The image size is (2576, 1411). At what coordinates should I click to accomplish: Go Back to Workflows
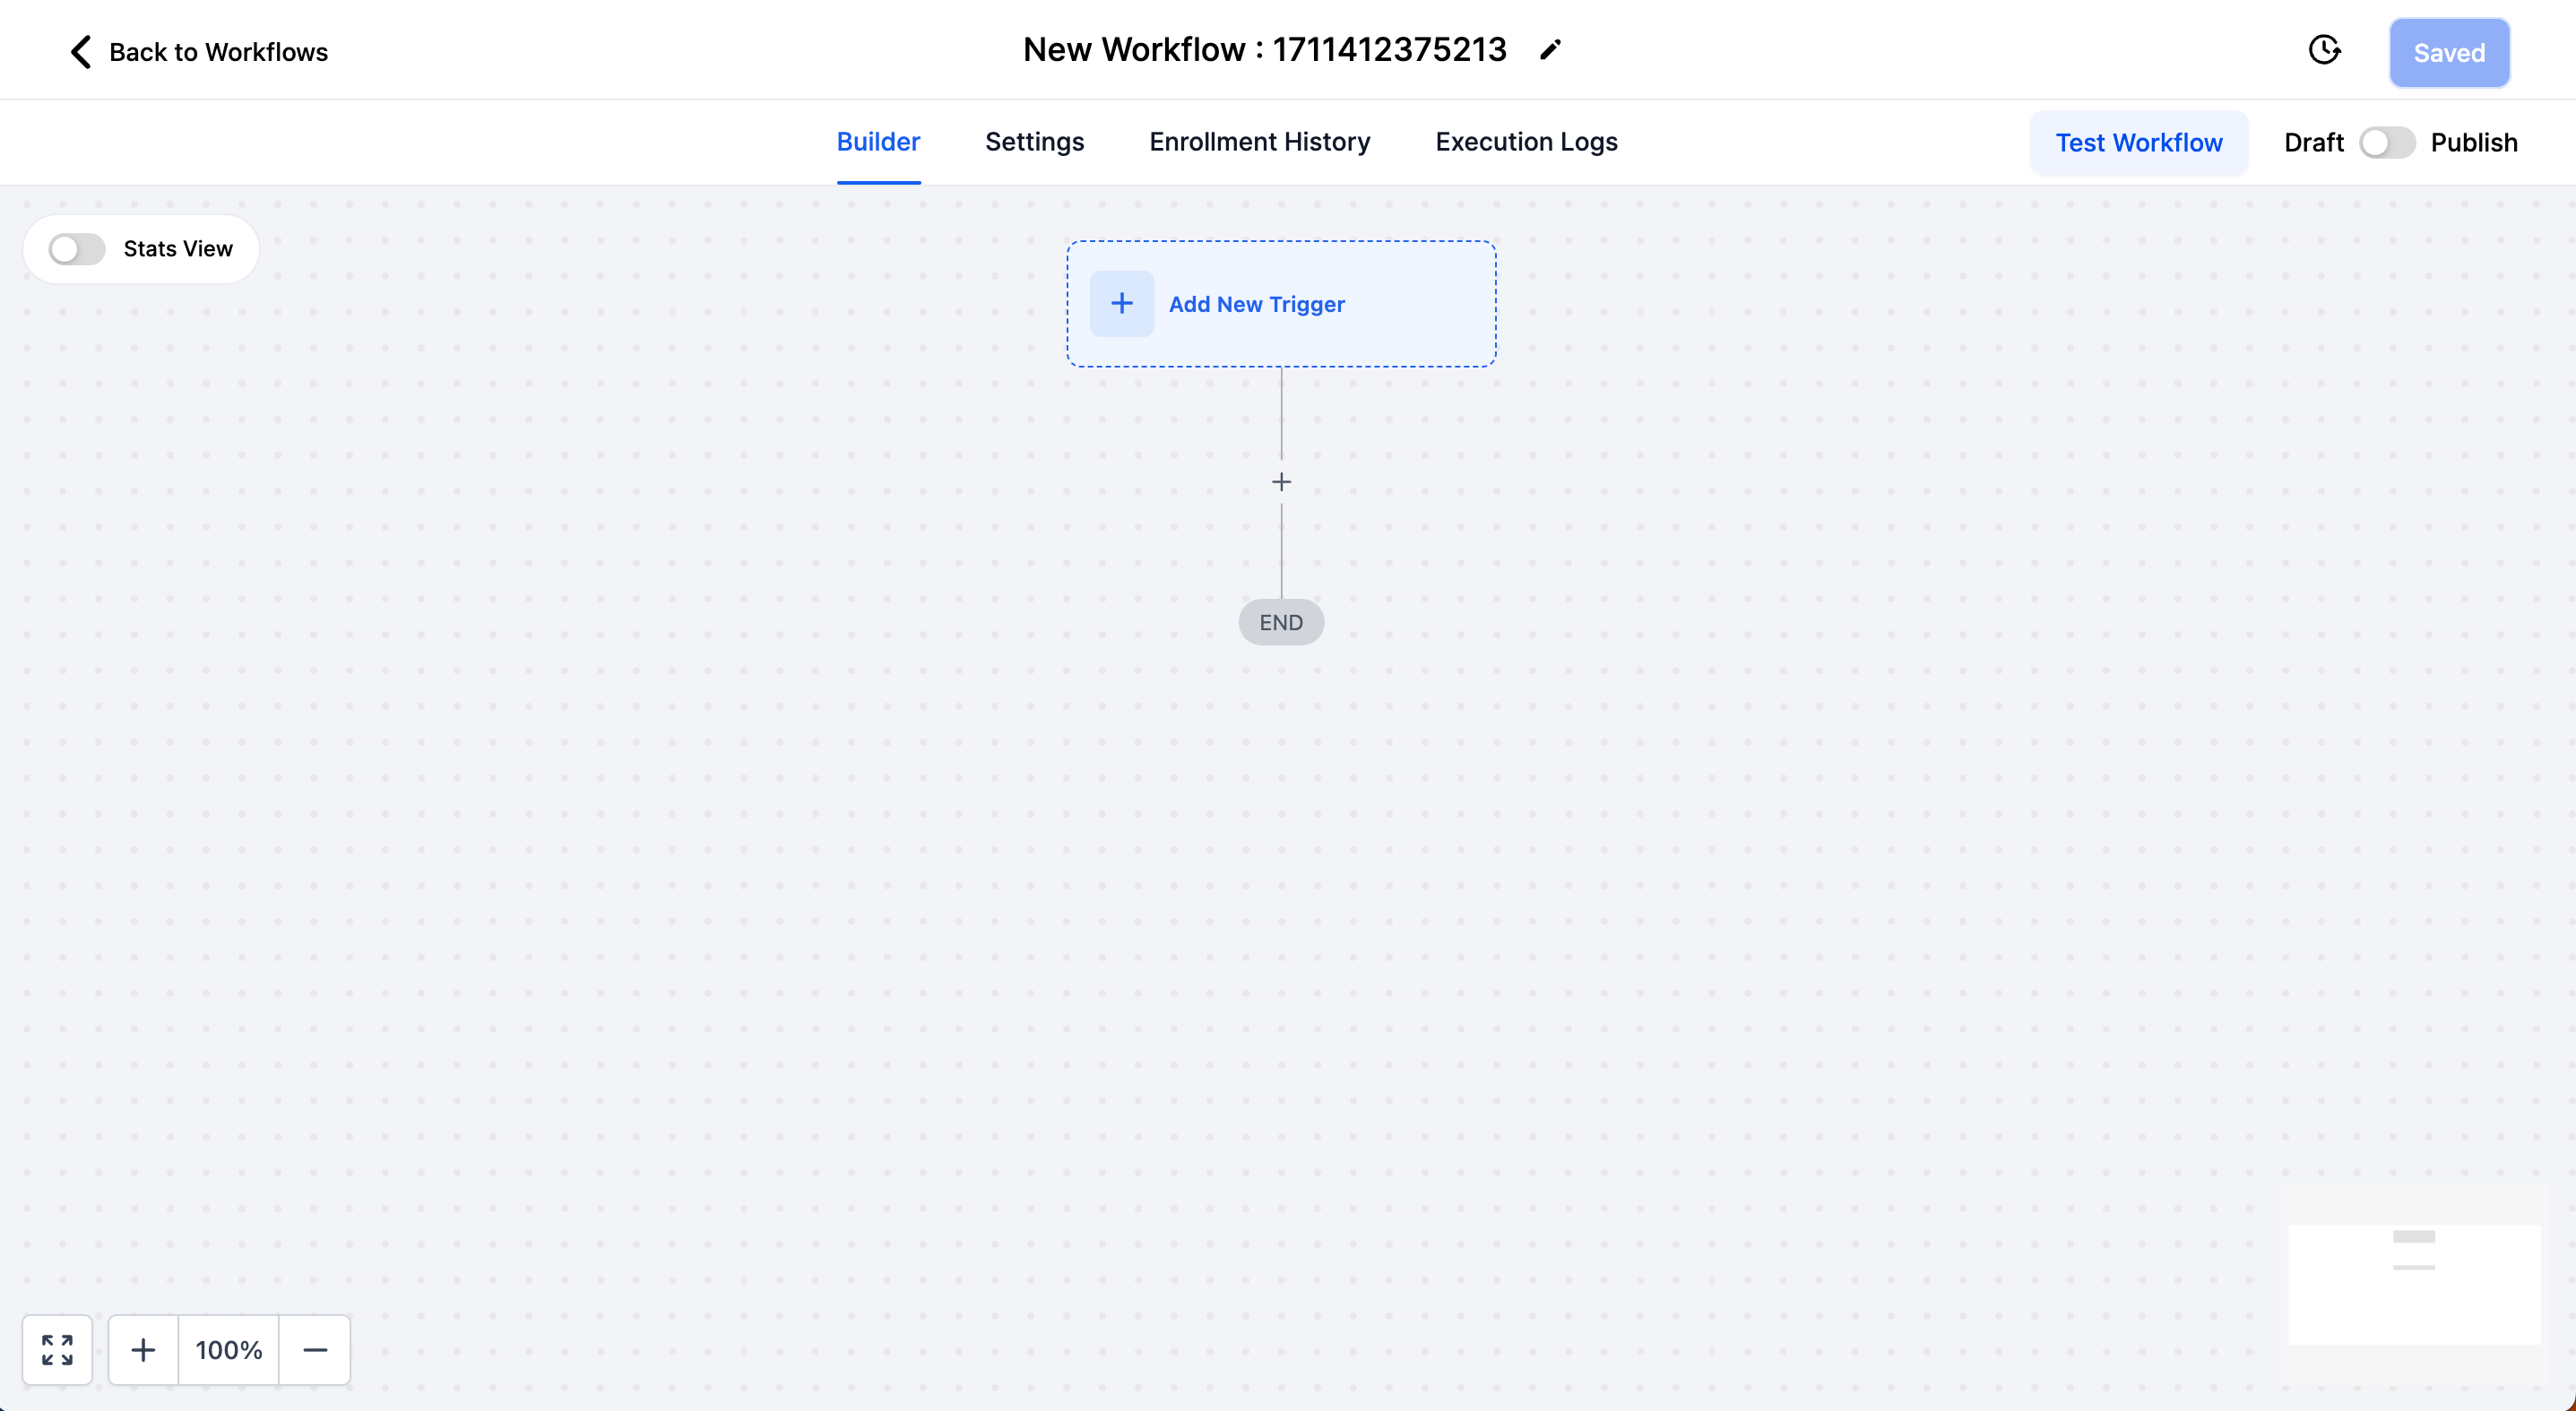(x=218, y=52)
